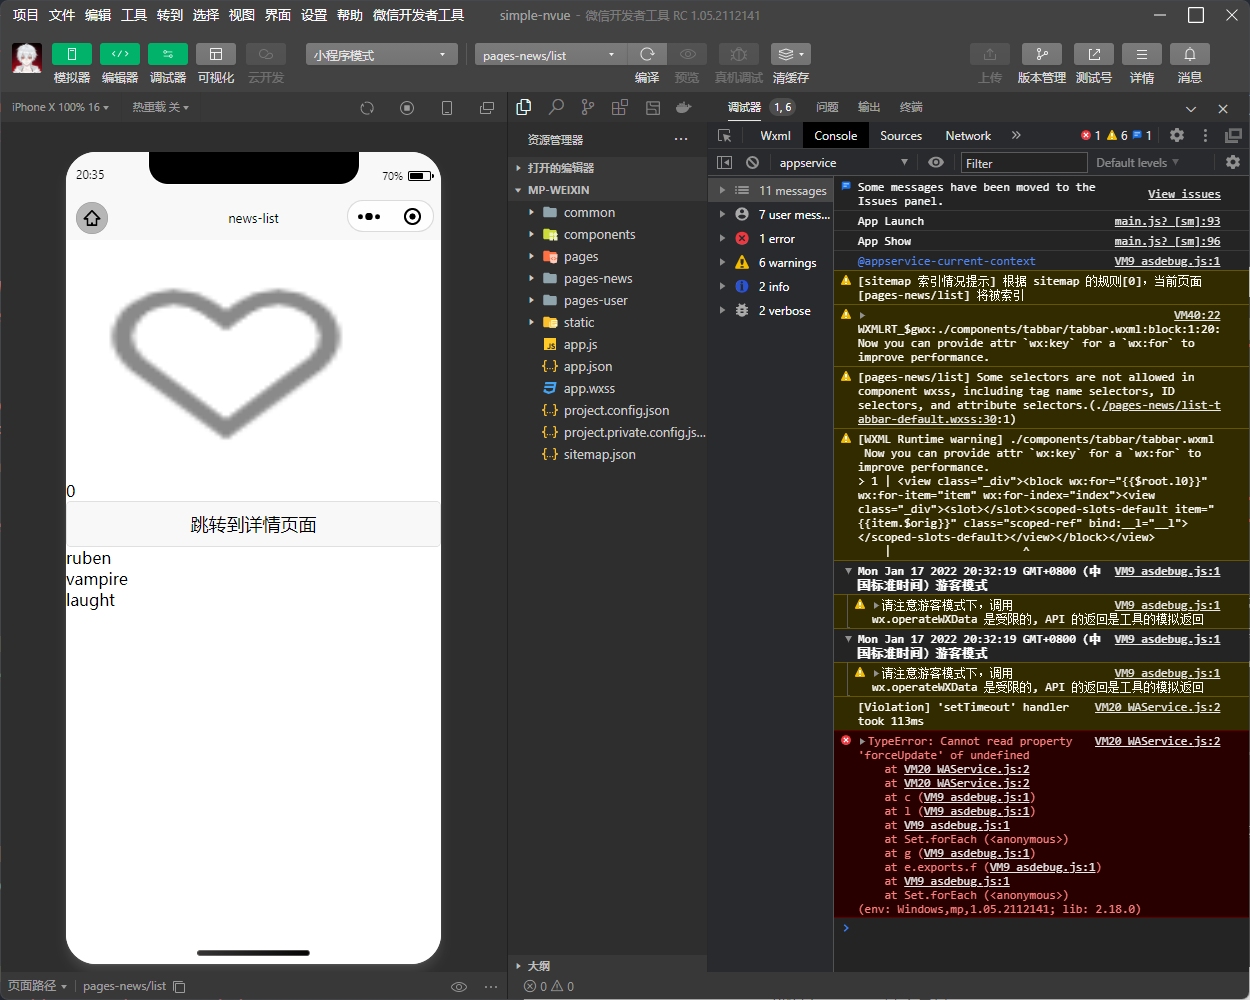Open 真机调试 real device debugging
The height and width of the screenshot is (1000, 1250).
click(x=738, y=54)
